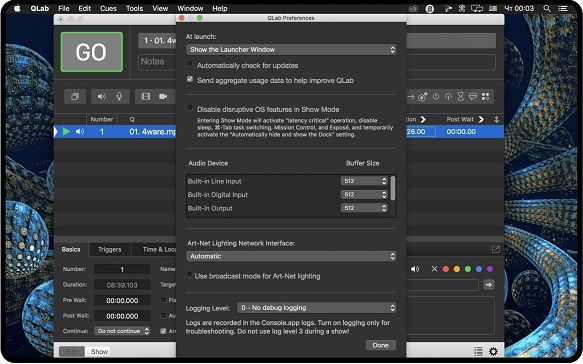
Task: Click chevron next to Action column header
Action: point(423,119)
